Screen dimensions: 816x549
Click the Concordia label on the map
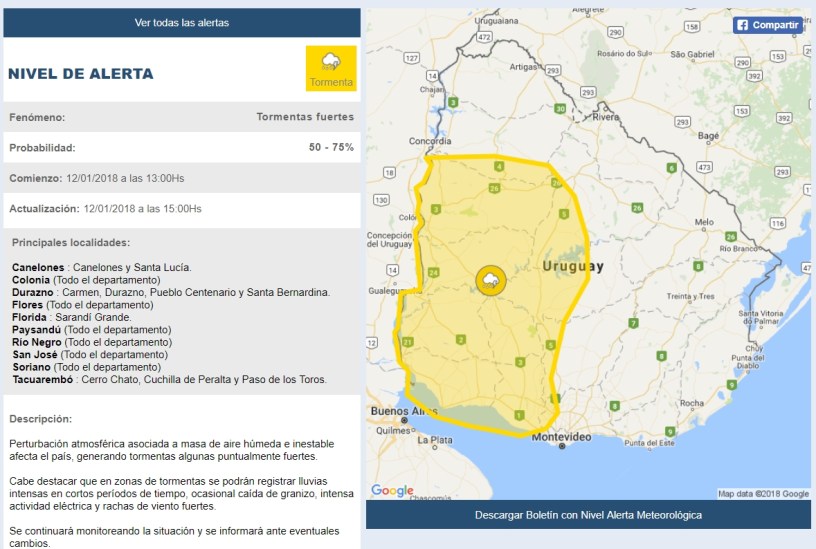point(430,141)
